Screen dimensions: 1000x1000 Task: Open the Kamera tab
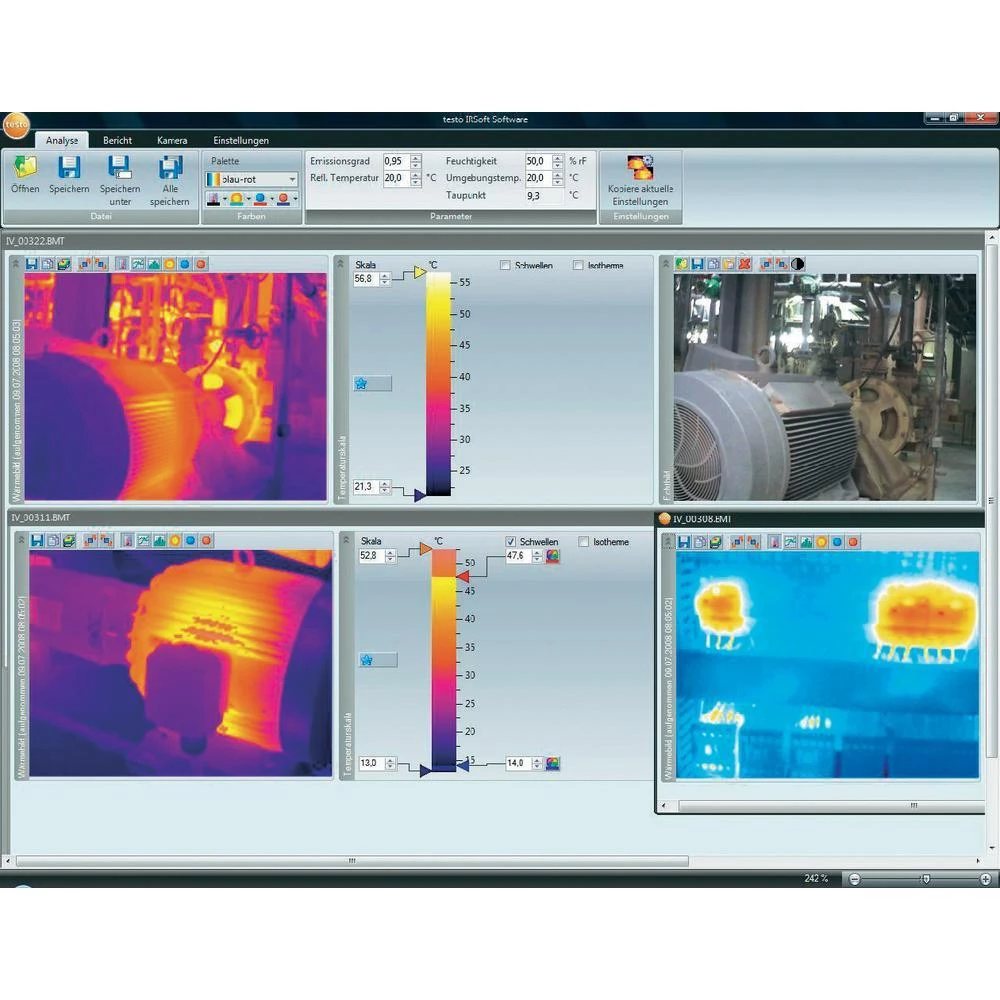tap(172, 141)
